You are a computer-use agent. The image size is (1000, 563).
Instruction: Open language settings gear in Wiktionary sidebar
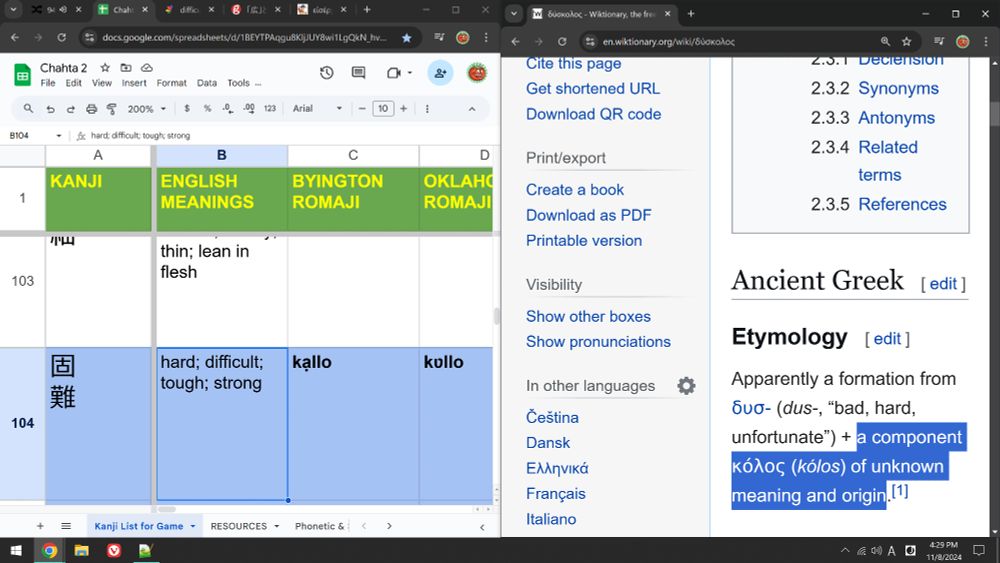[x=686, y=386]
